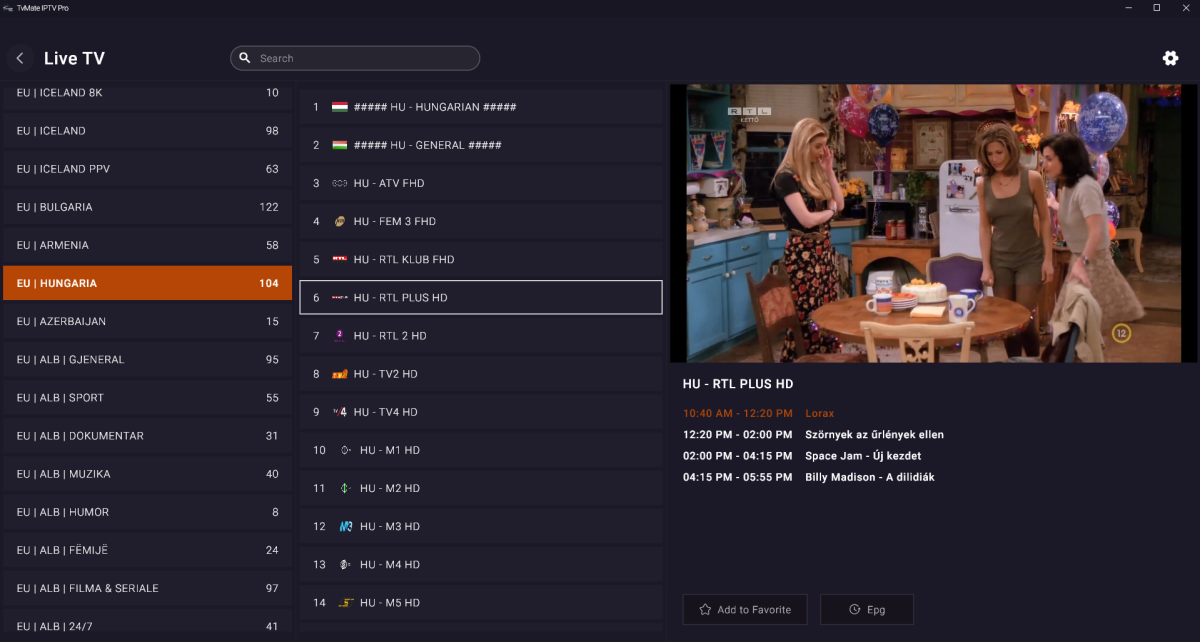The image size is (1200, 642).
Task: Select the currently airing Lorax program entry
Action: (819, 413)
